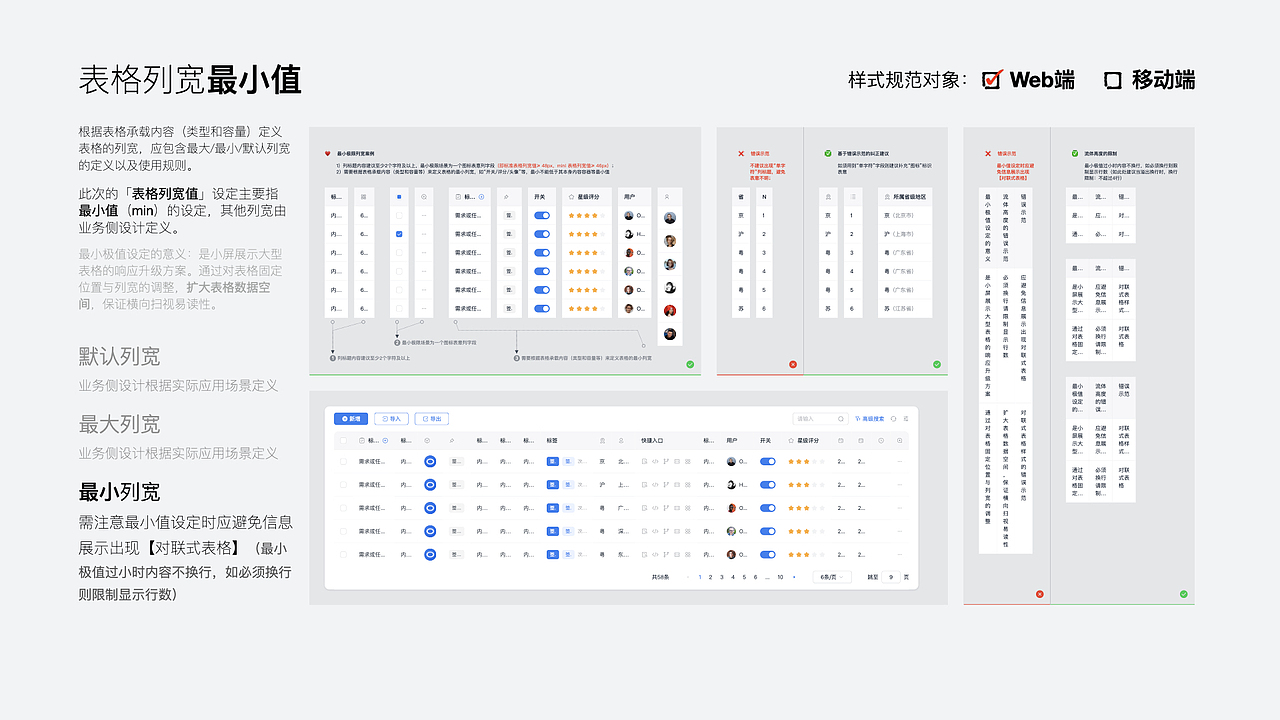Click the 所属省级地区 column header
This screenshot has width=1280, height=720.
coord(905,197)
